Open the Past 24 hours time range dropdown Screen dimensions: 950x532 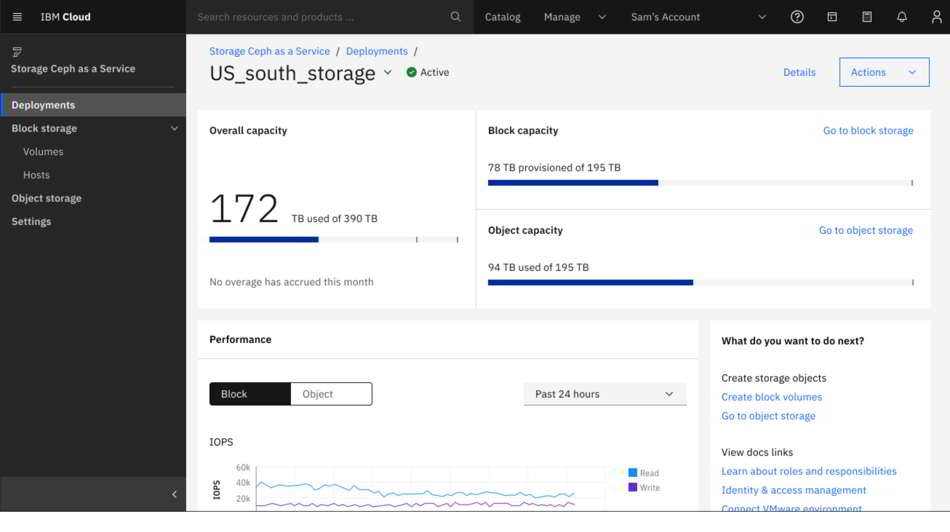pyautogui.click(x=605, y=394)
